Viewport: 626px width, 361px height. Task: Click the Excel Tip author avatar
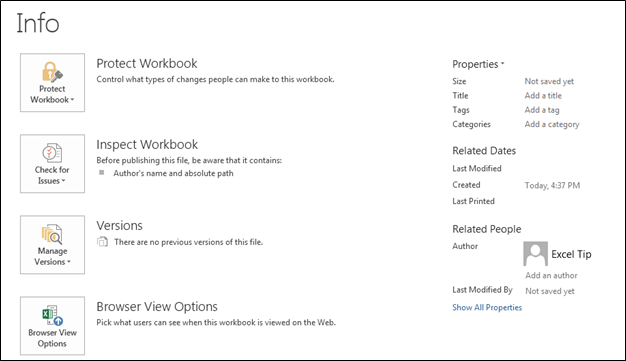click(x=535, y=254)
